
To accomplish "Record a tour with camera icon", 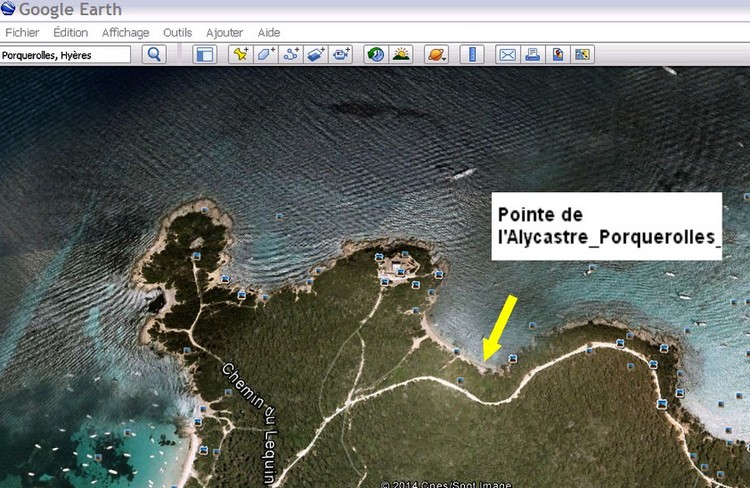I will click(343, 55).
